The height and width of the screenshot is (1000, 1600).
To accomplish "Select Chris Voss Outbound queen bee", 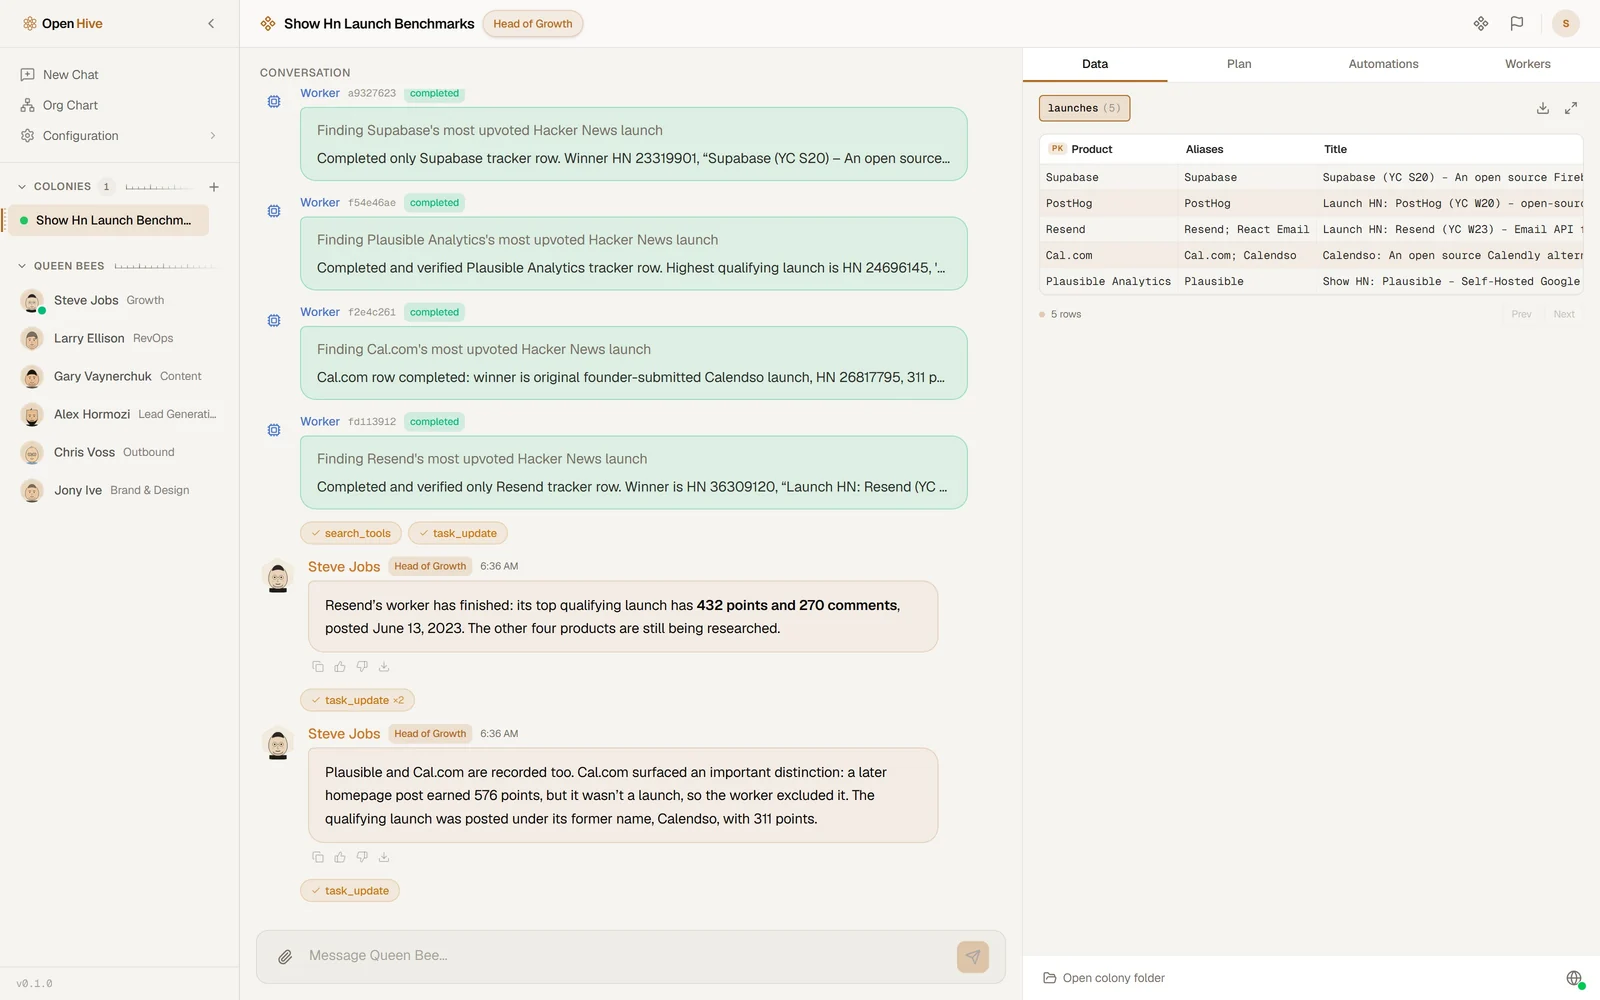I will coord(119,452).
